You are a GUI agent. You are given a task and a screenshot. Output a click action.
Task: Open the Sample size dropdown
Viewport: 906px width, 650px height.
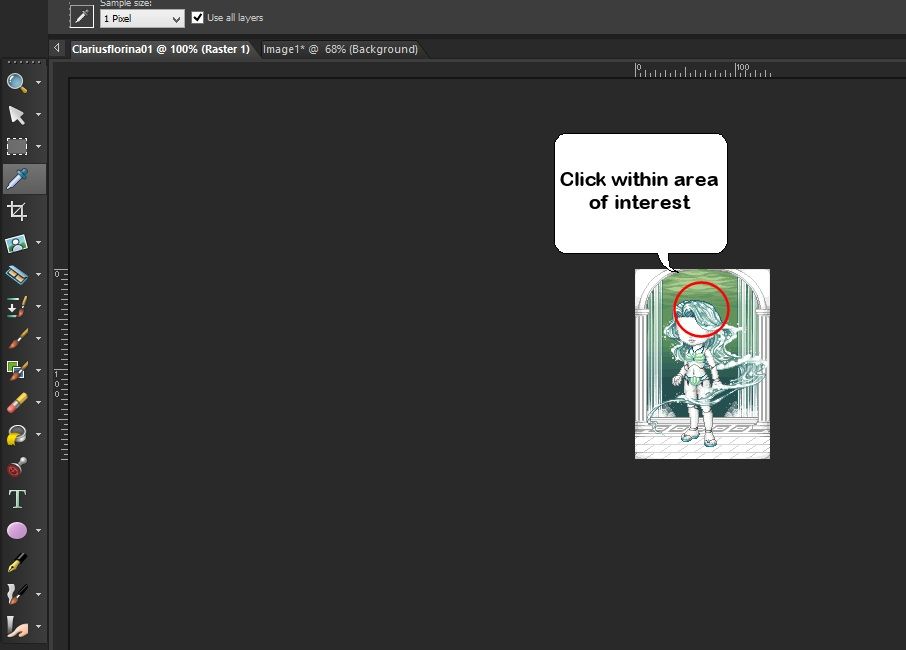pos(142,18)
